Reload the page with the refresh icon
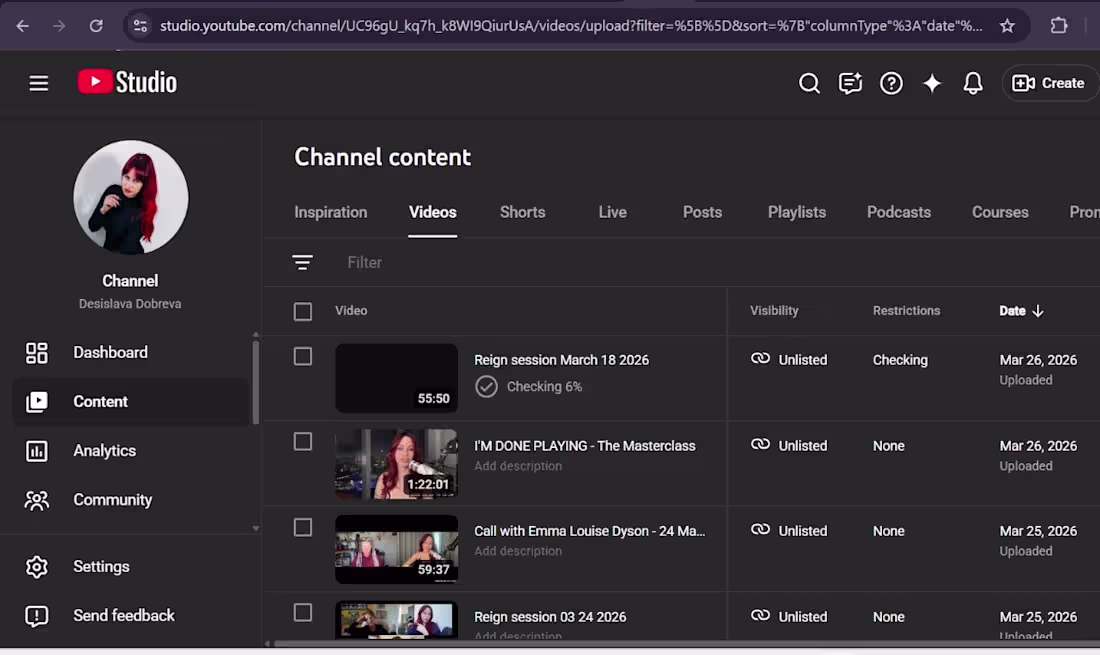 [96, 26]
